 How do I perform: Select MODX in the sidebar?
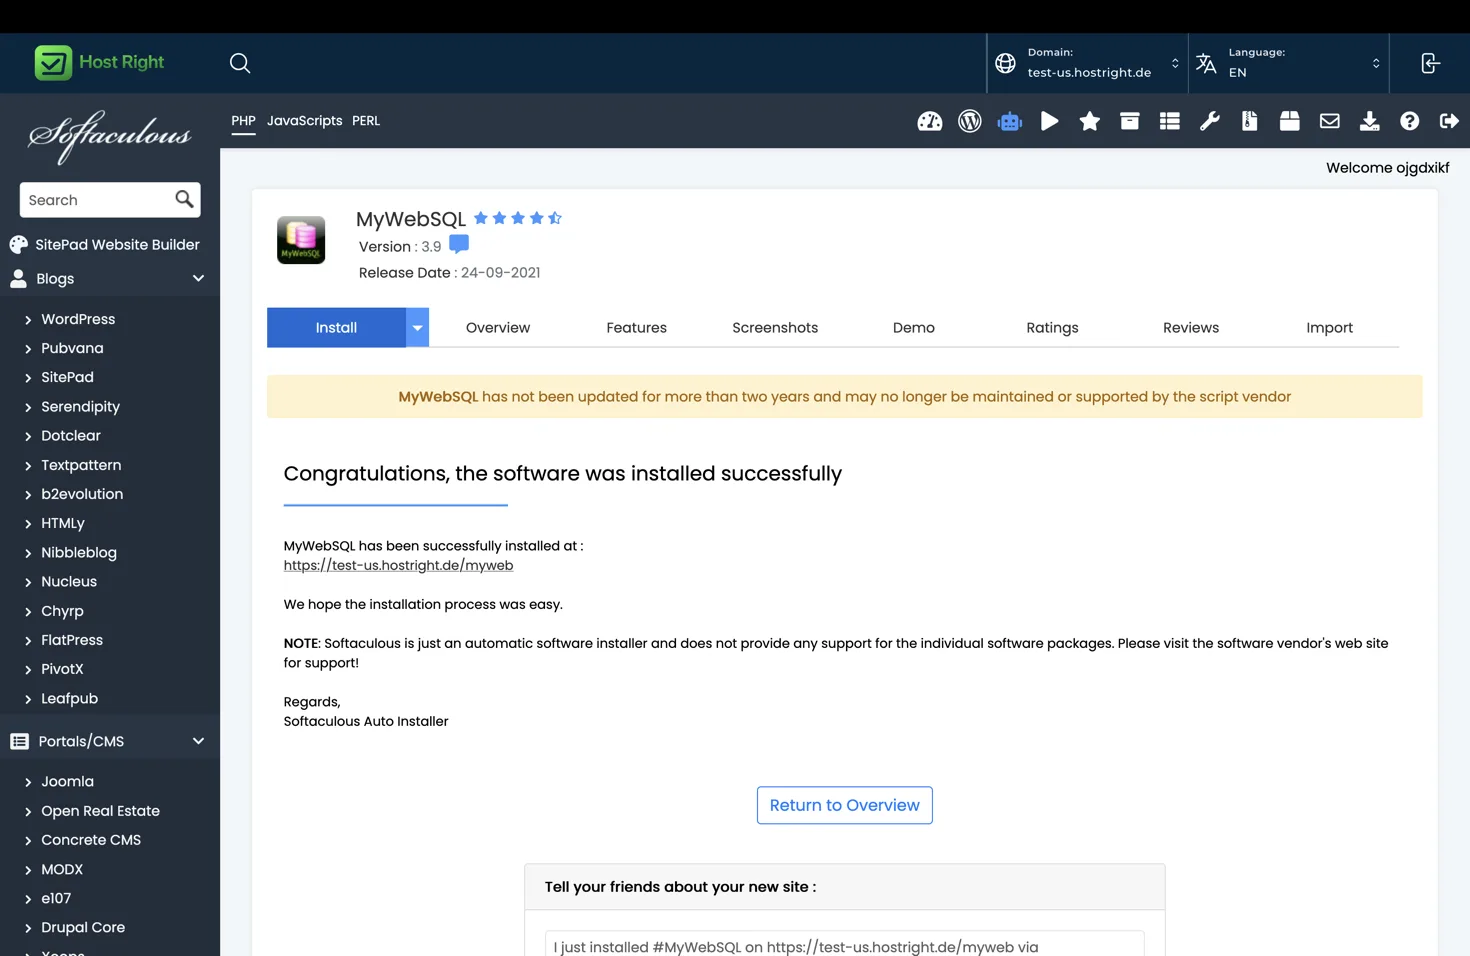pos(62,869)
